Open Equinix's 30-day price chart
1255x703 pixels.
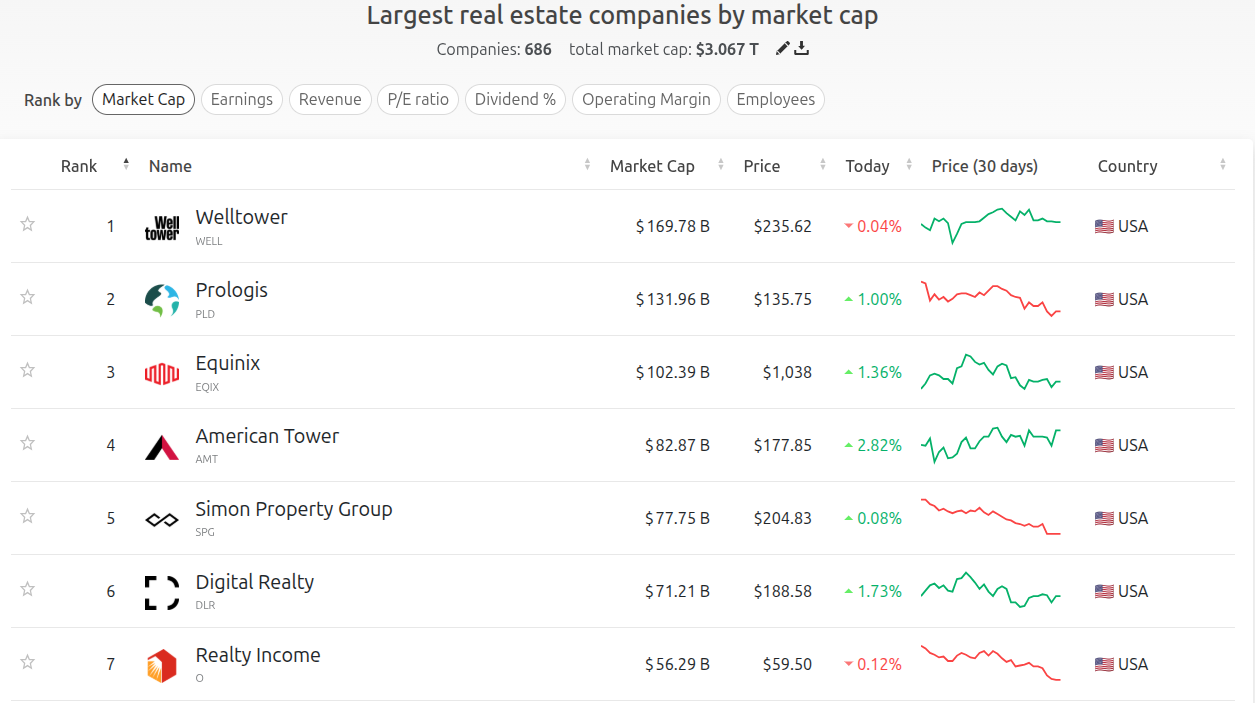[991, 372]
